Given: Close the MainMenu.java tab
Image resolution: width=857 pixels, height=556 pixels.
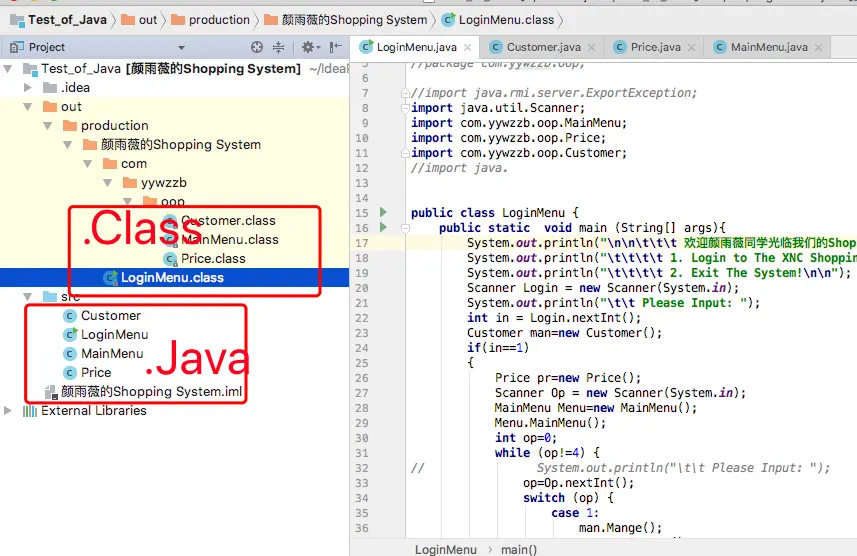Looking at the screenshot, I should point(818,48).
